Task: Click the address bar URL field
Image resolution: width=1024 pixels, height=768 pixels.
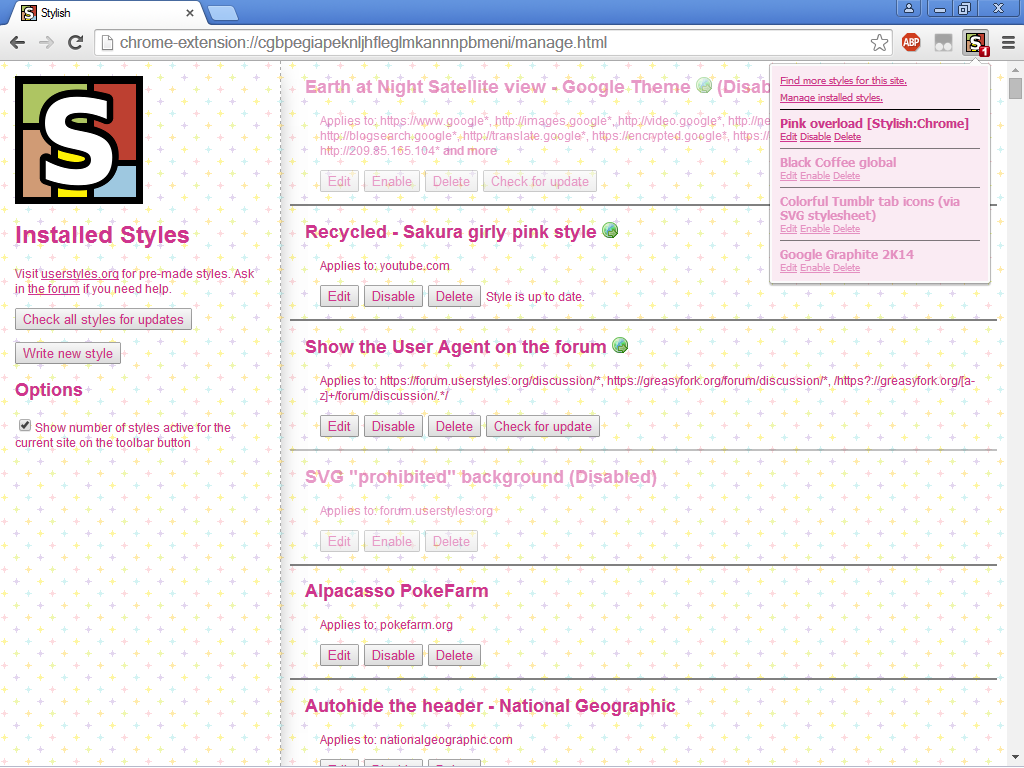Action: click(480, 43)
